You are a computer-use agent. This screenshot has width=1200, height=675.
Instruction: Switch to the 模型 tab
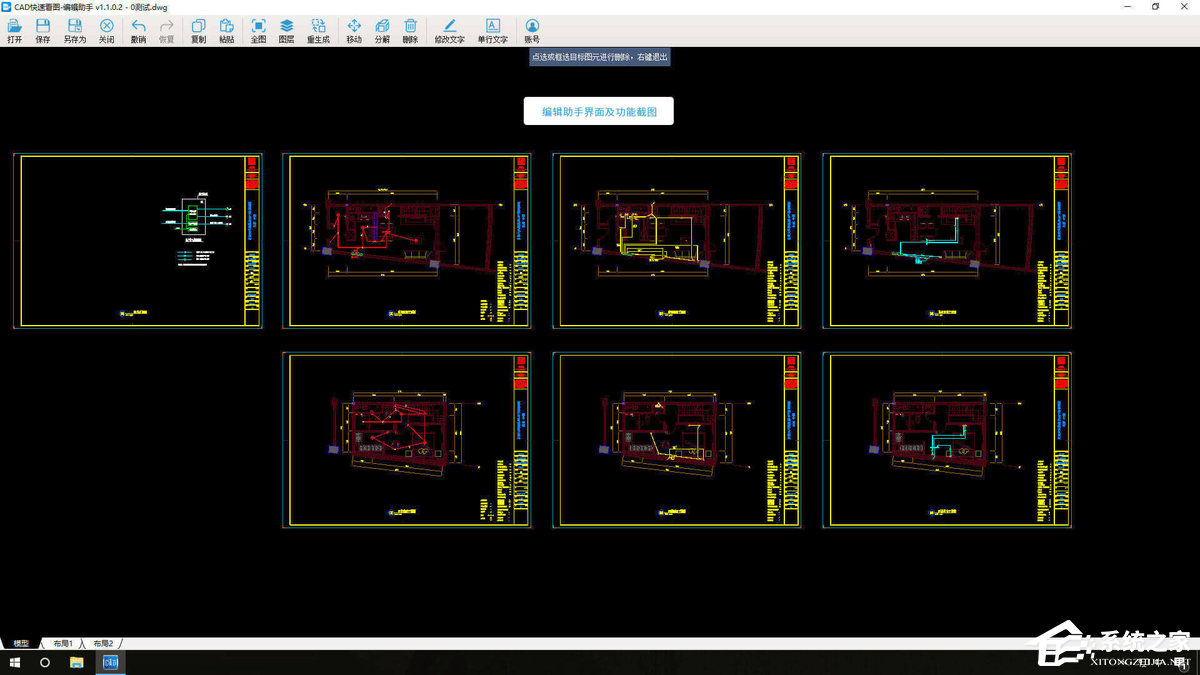21,644
